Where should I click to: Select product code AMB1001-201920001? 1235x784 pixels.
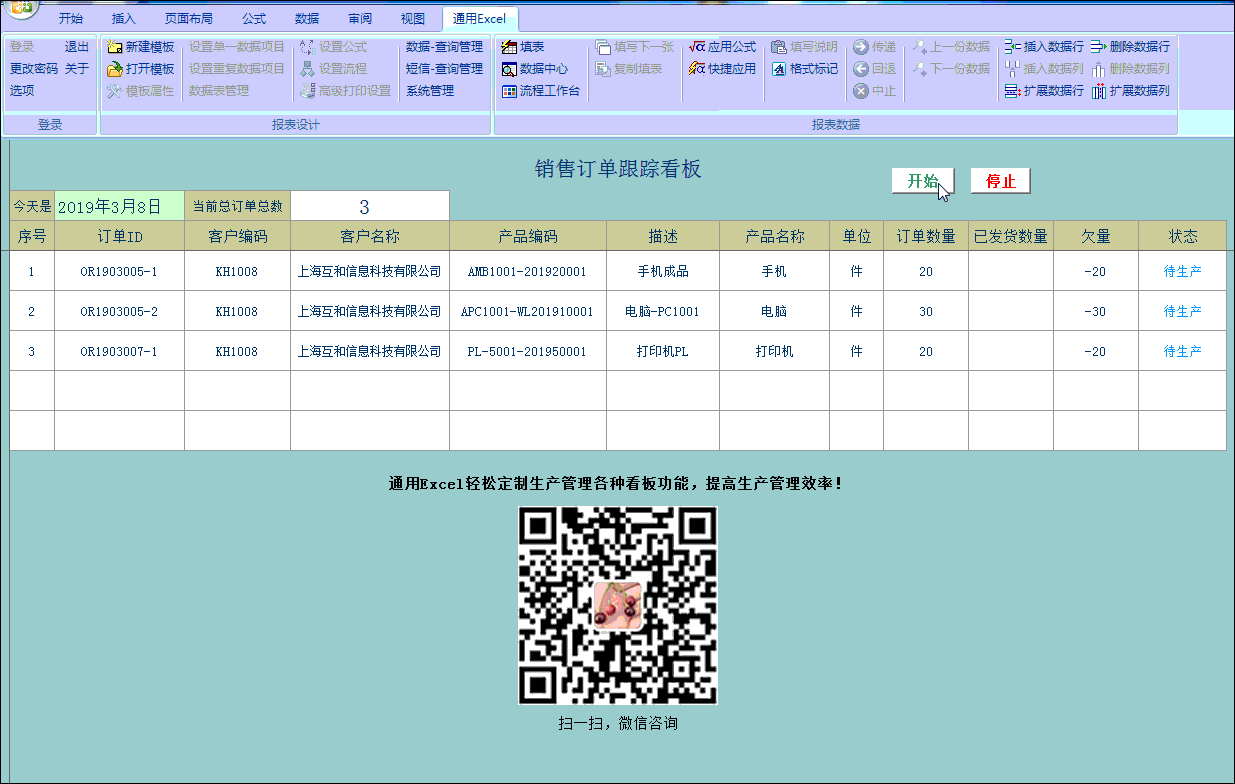pyautogui.click(x=527, y=271)
